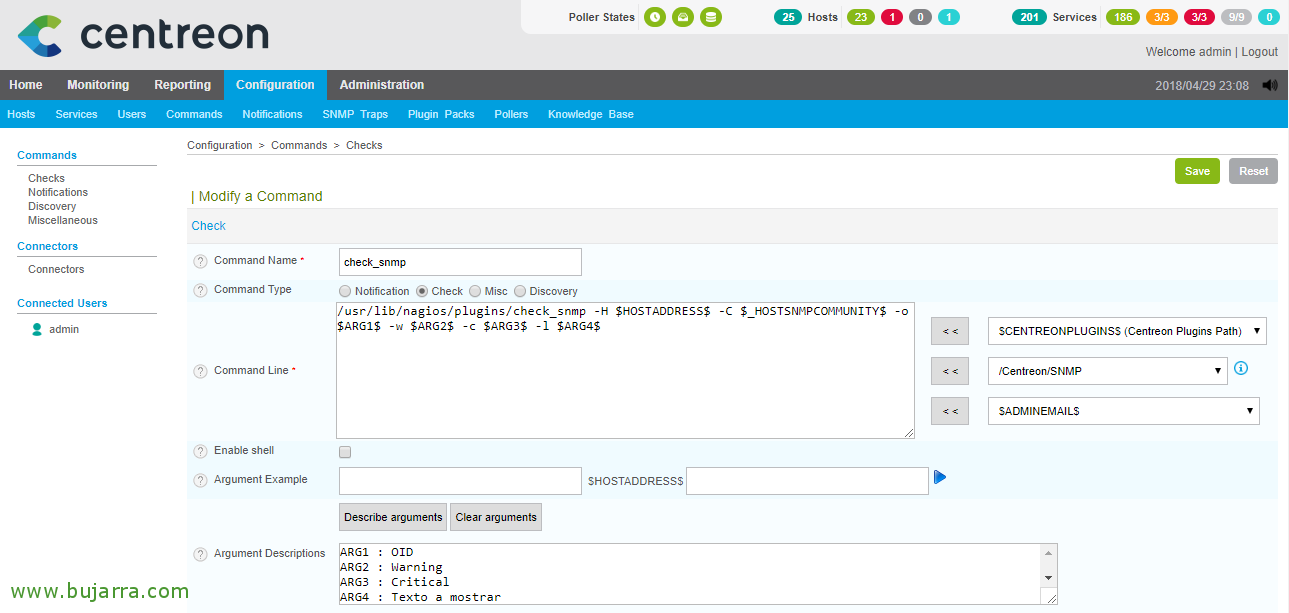Click the help icon beside Command Type
The width and height of the screenshot is (1289, 613).
click(200, 290)
